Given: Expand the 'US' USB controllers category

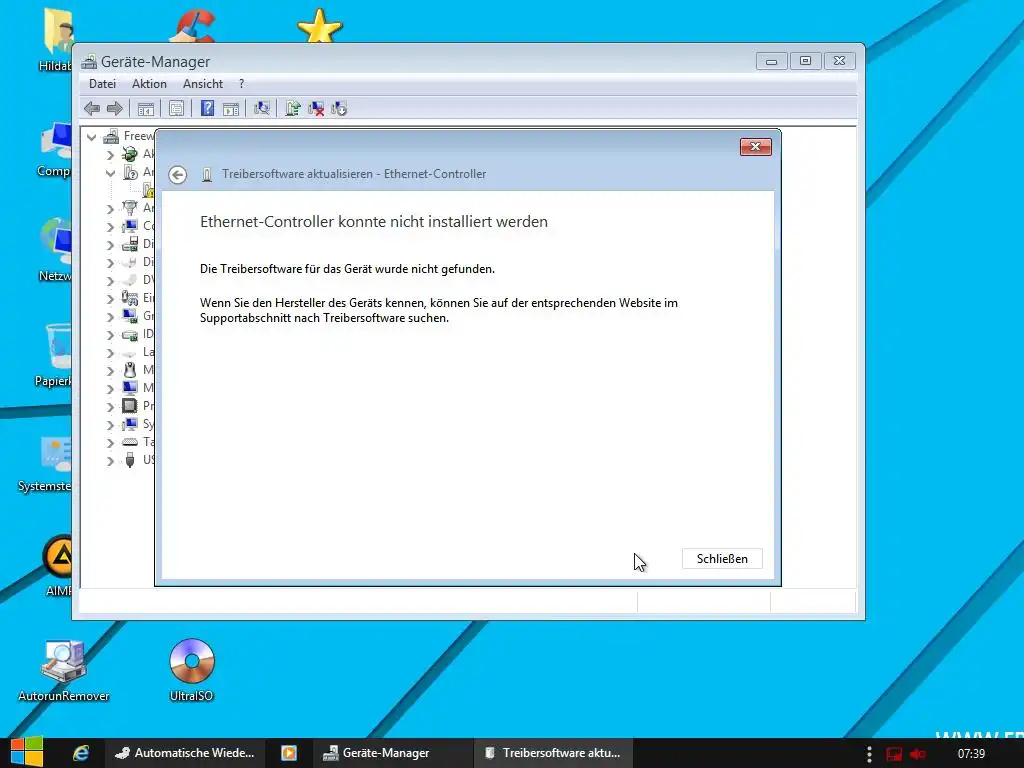Looking at the screenshot, I should [110, 461].
